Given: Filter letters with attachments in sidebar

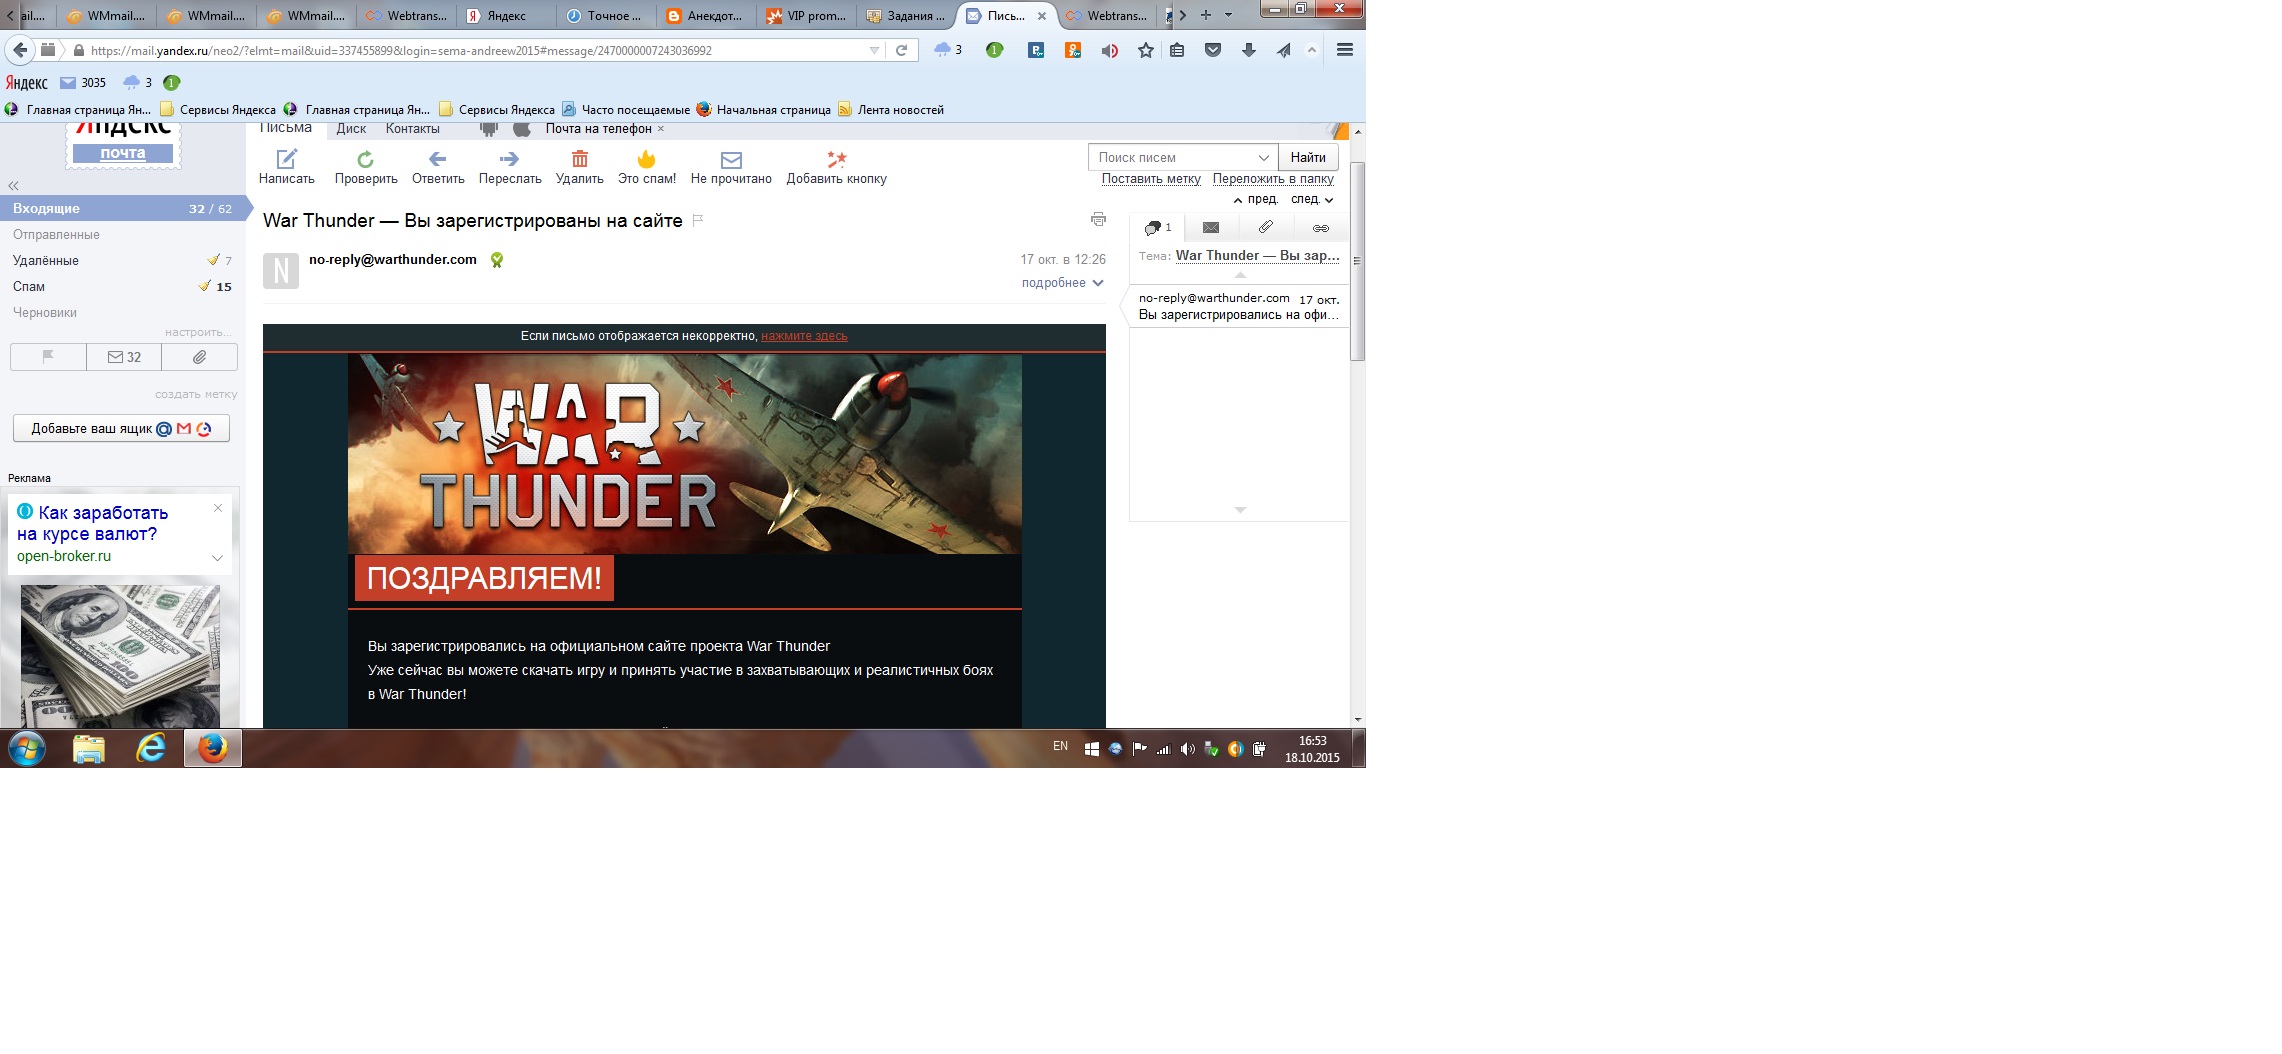Looking at the screenshot, I should pyautogui.click(x=200, y=357).
